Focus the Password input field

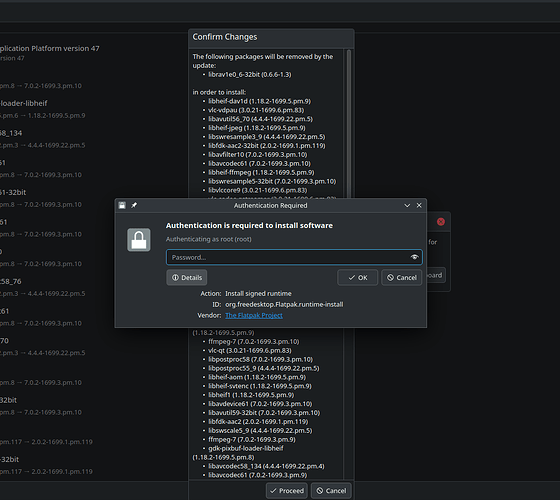[x=294, y=257]
